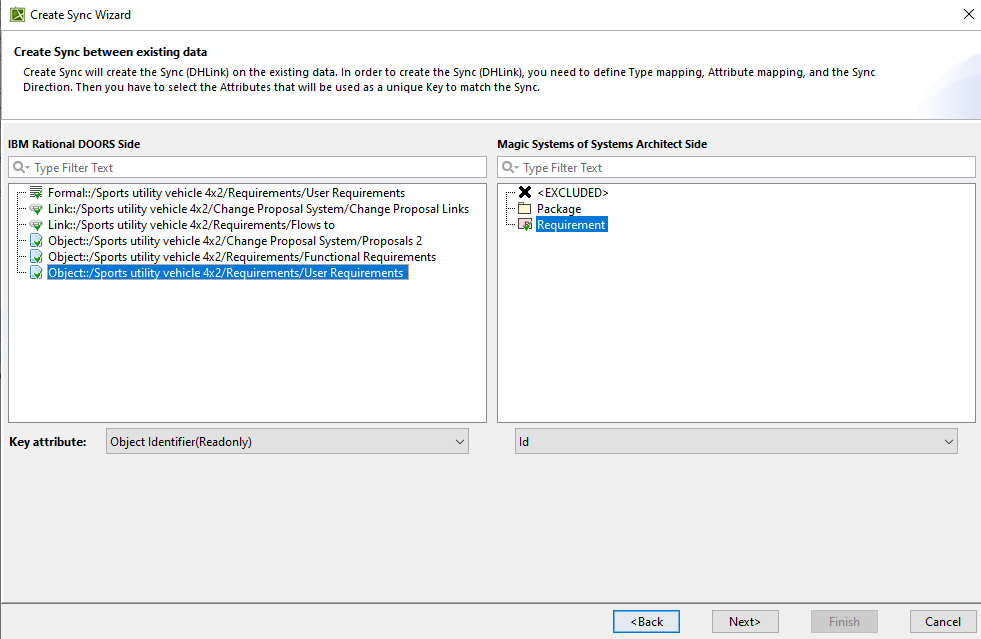The width and height of the screenshot is (981, 639).
Task: Open the Object Identifier key attribute dropdown
Action: coord(287,441)
